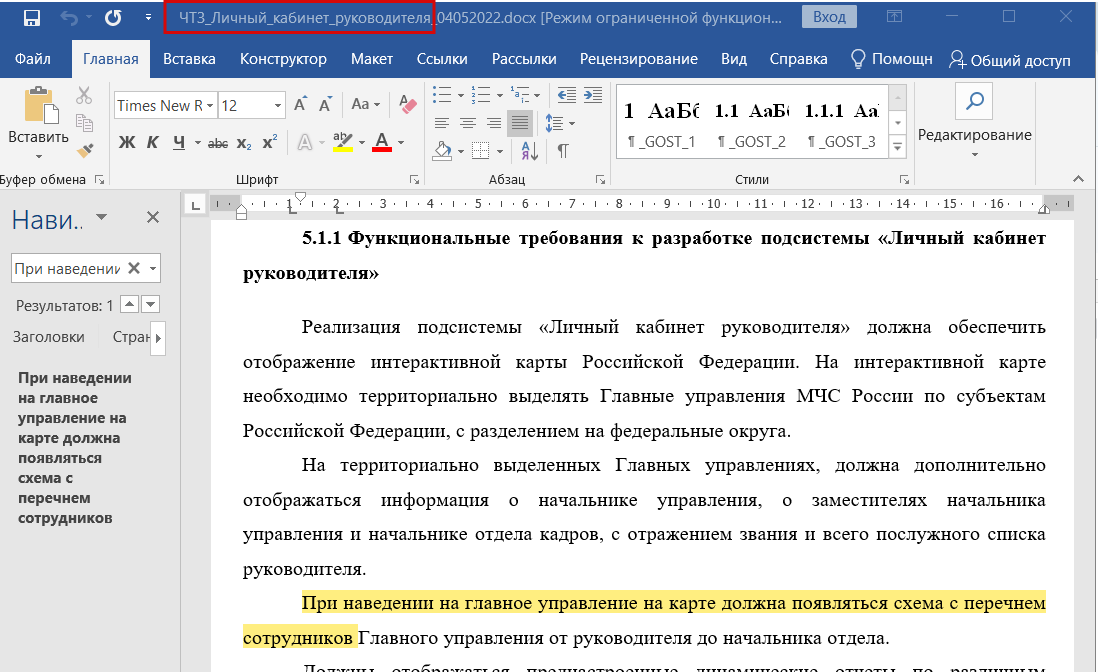Show paragraph marks with the ¶ button
The height and width of the screenshot is (672, 1098).
pos(563,150)
